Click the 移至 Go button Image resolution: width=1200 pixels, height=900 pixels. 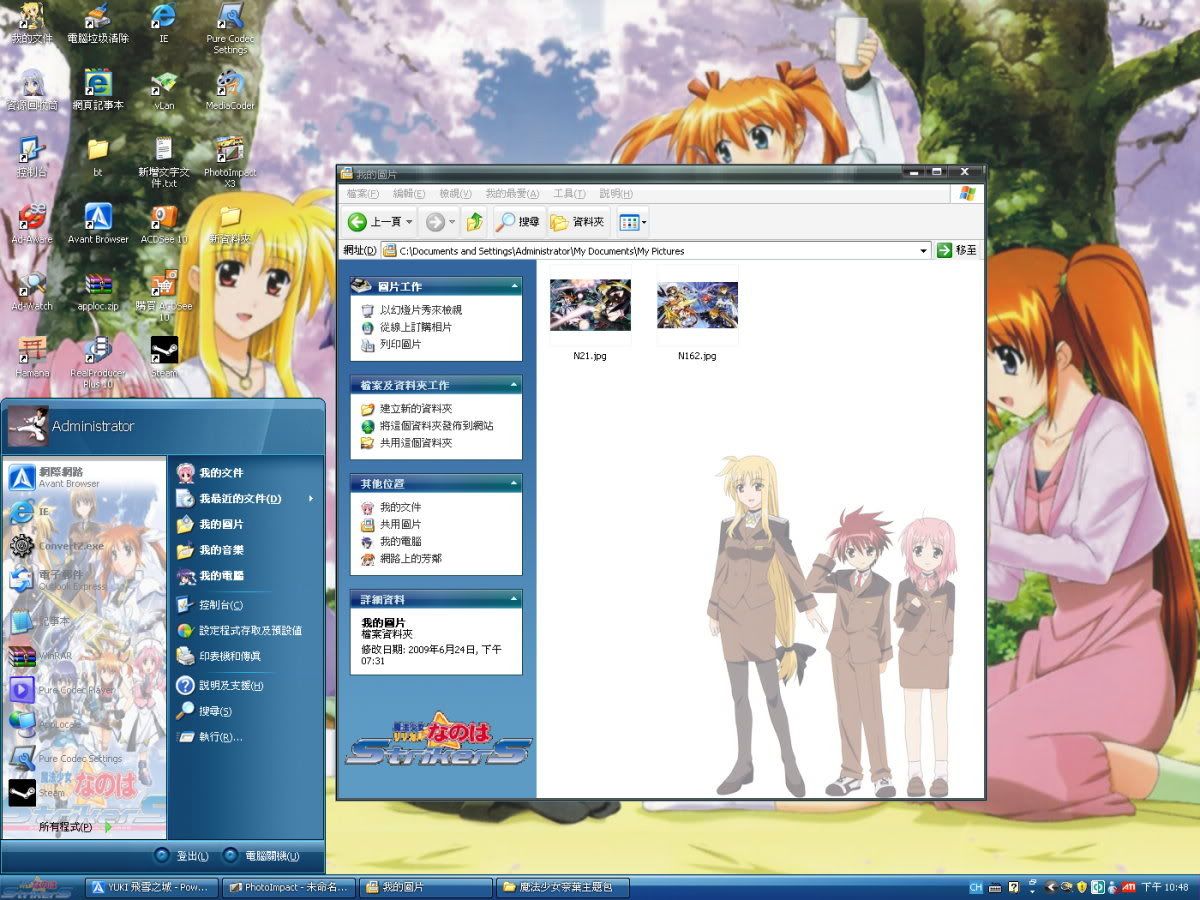(x=957, y=251)
